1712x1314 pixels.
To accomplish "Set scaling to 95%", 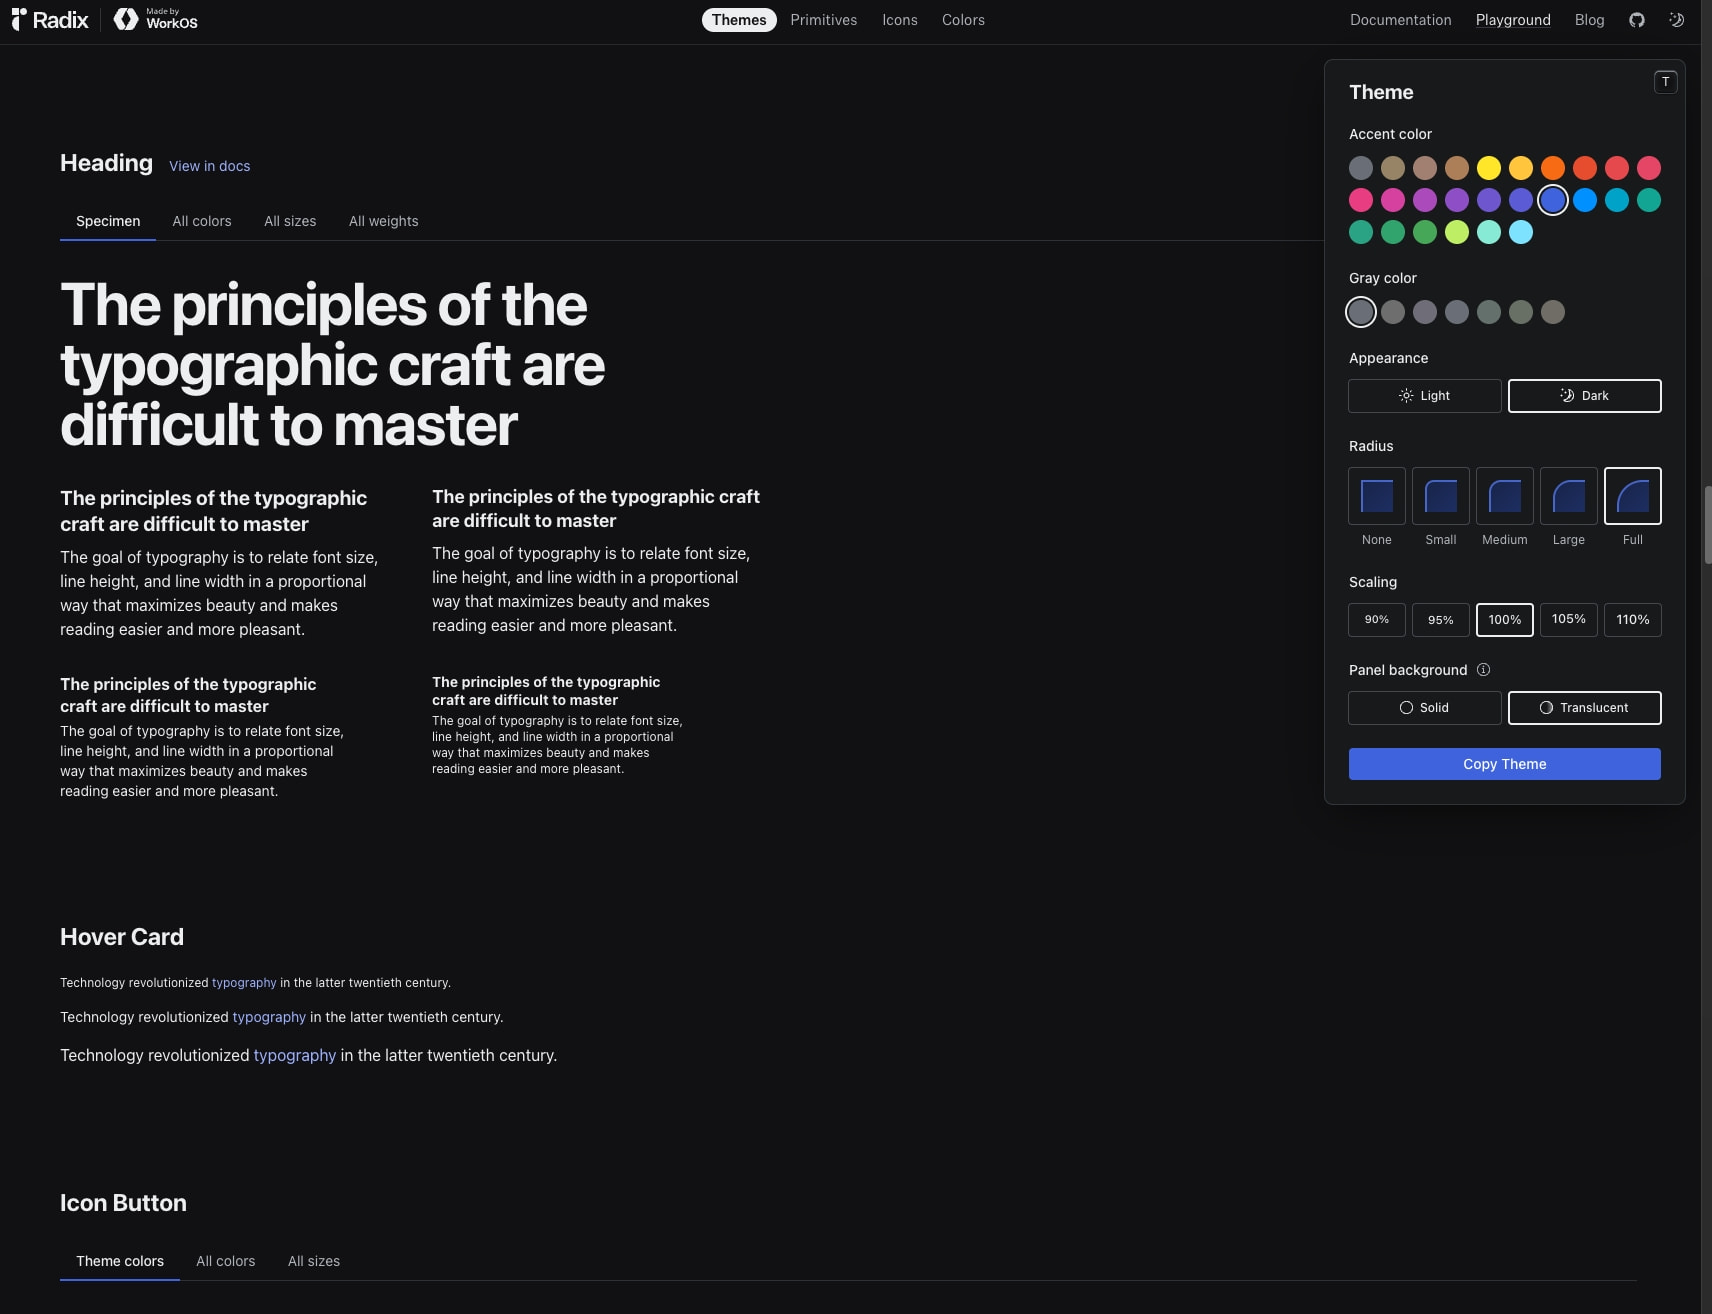I will (1440, 620).
